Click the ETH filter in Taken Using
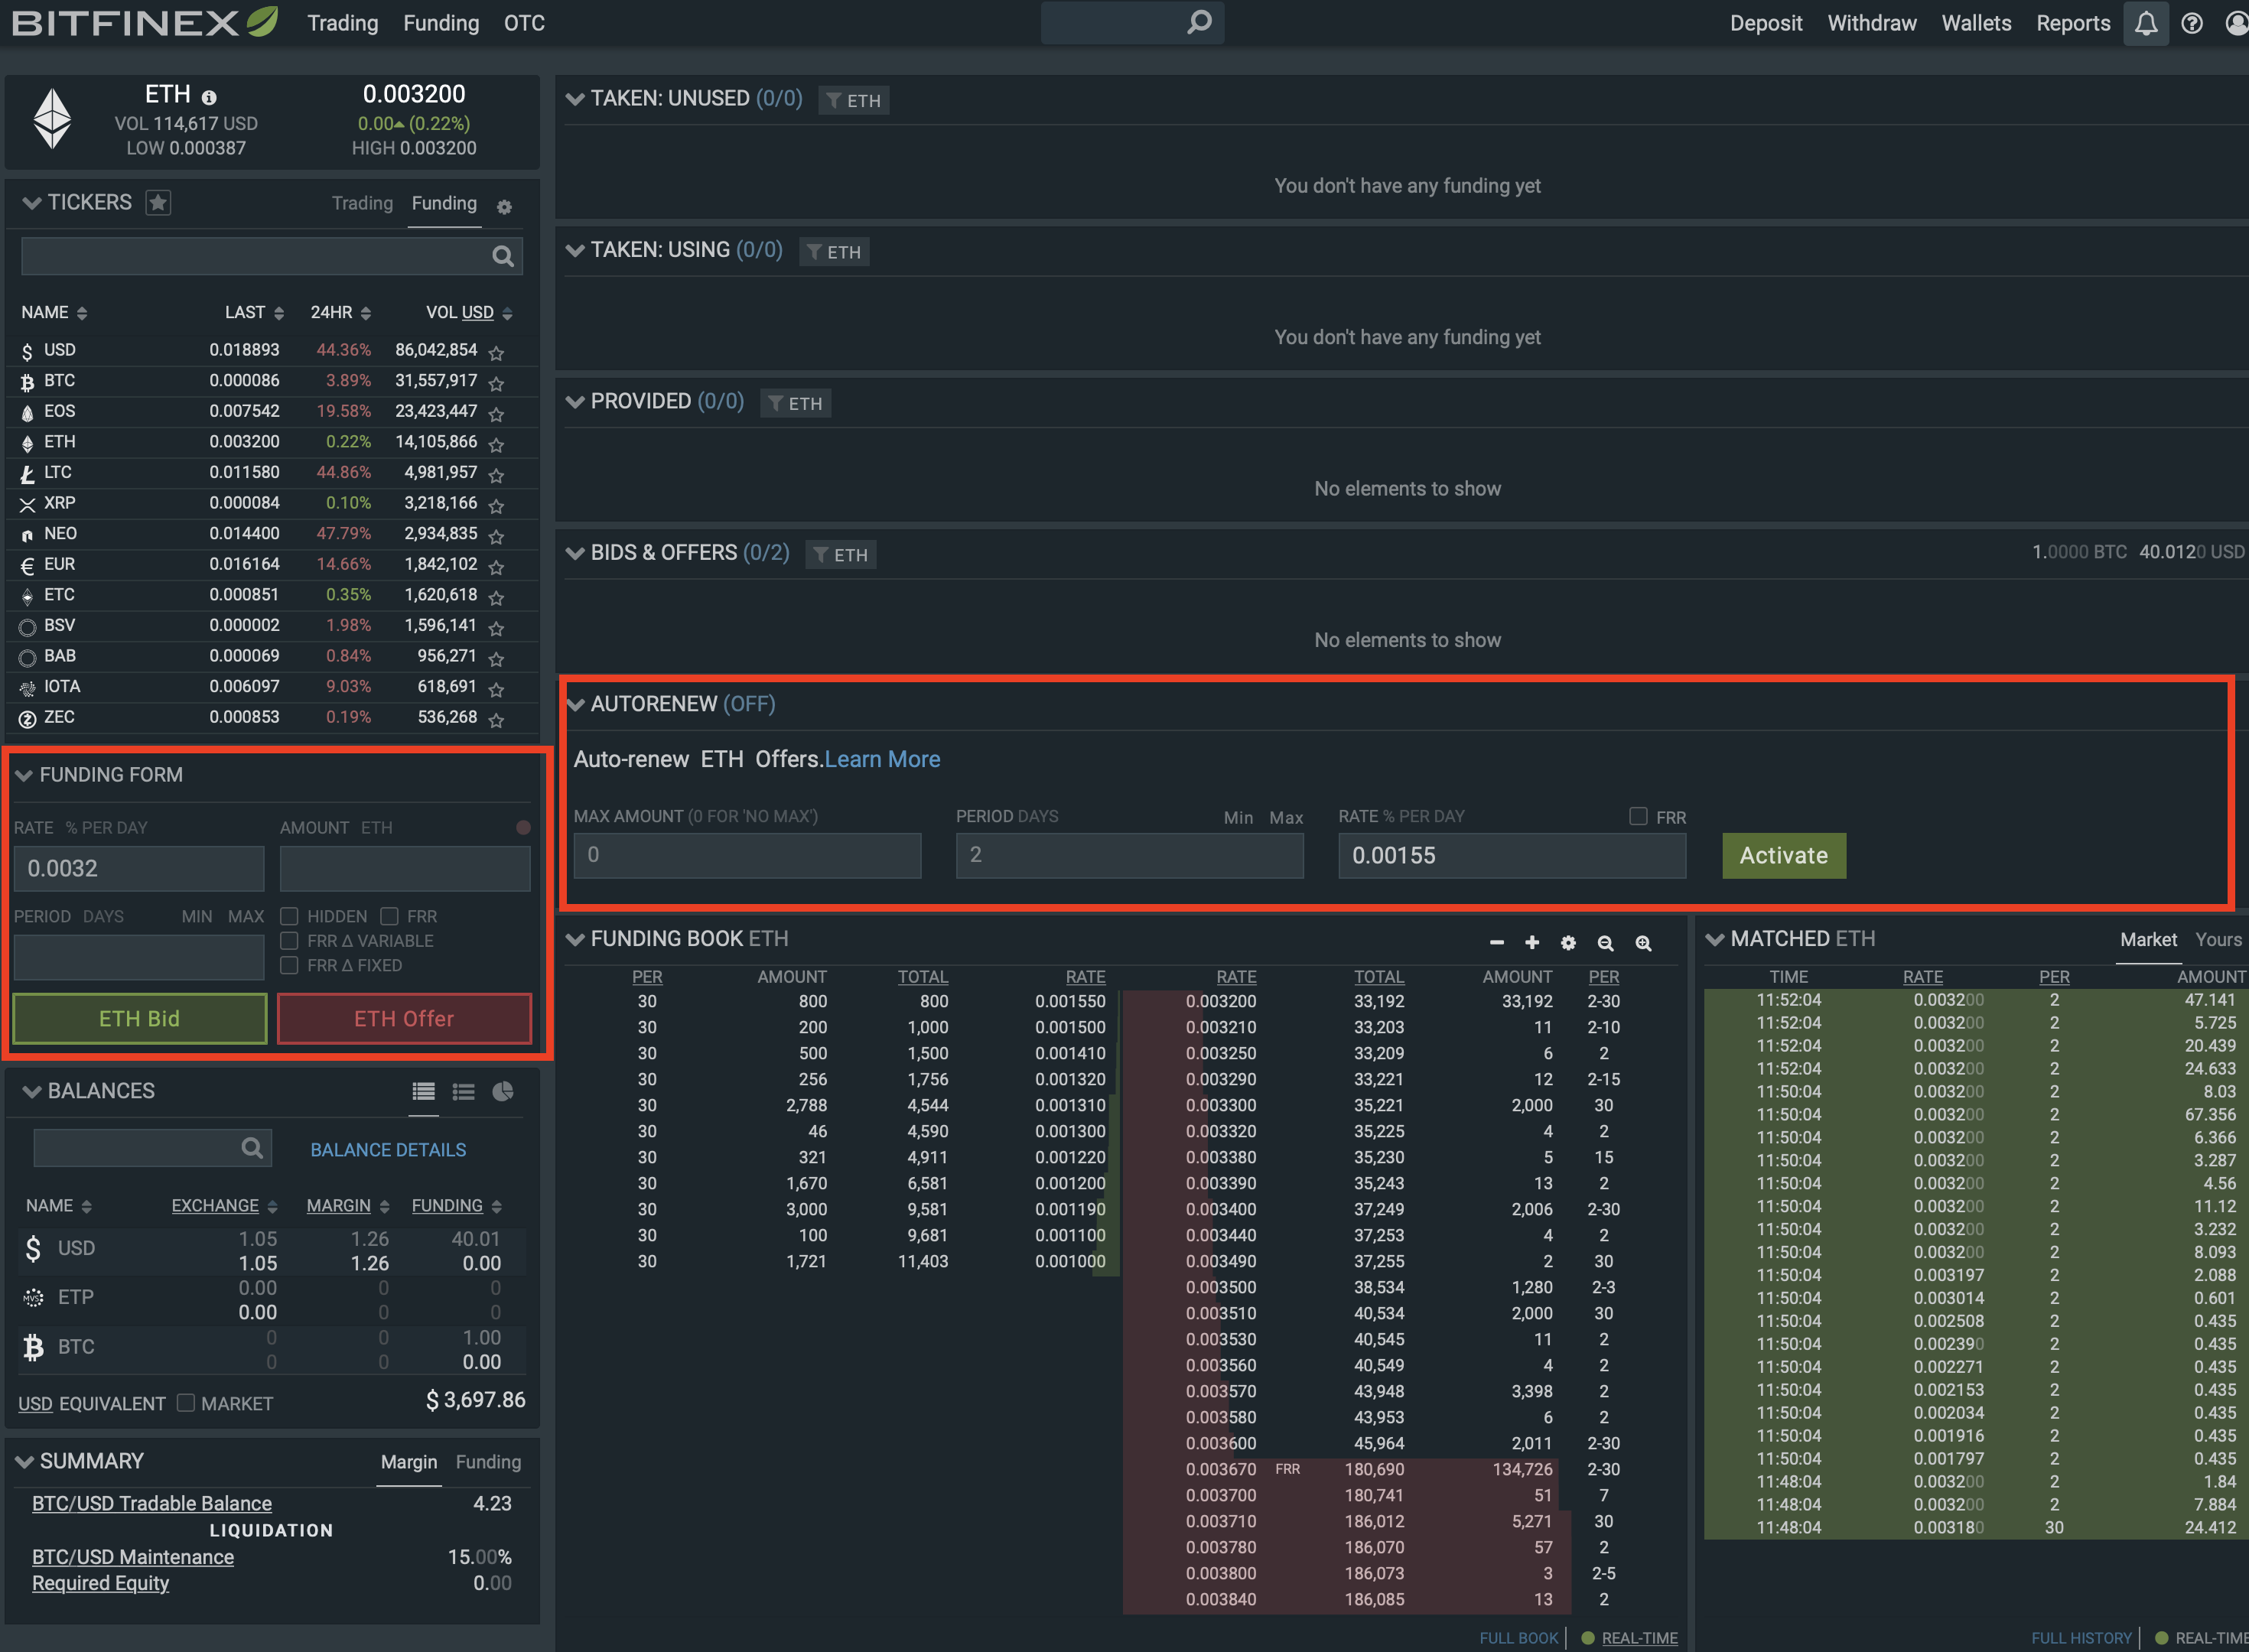The image size is (2249, 1652). 834,251
